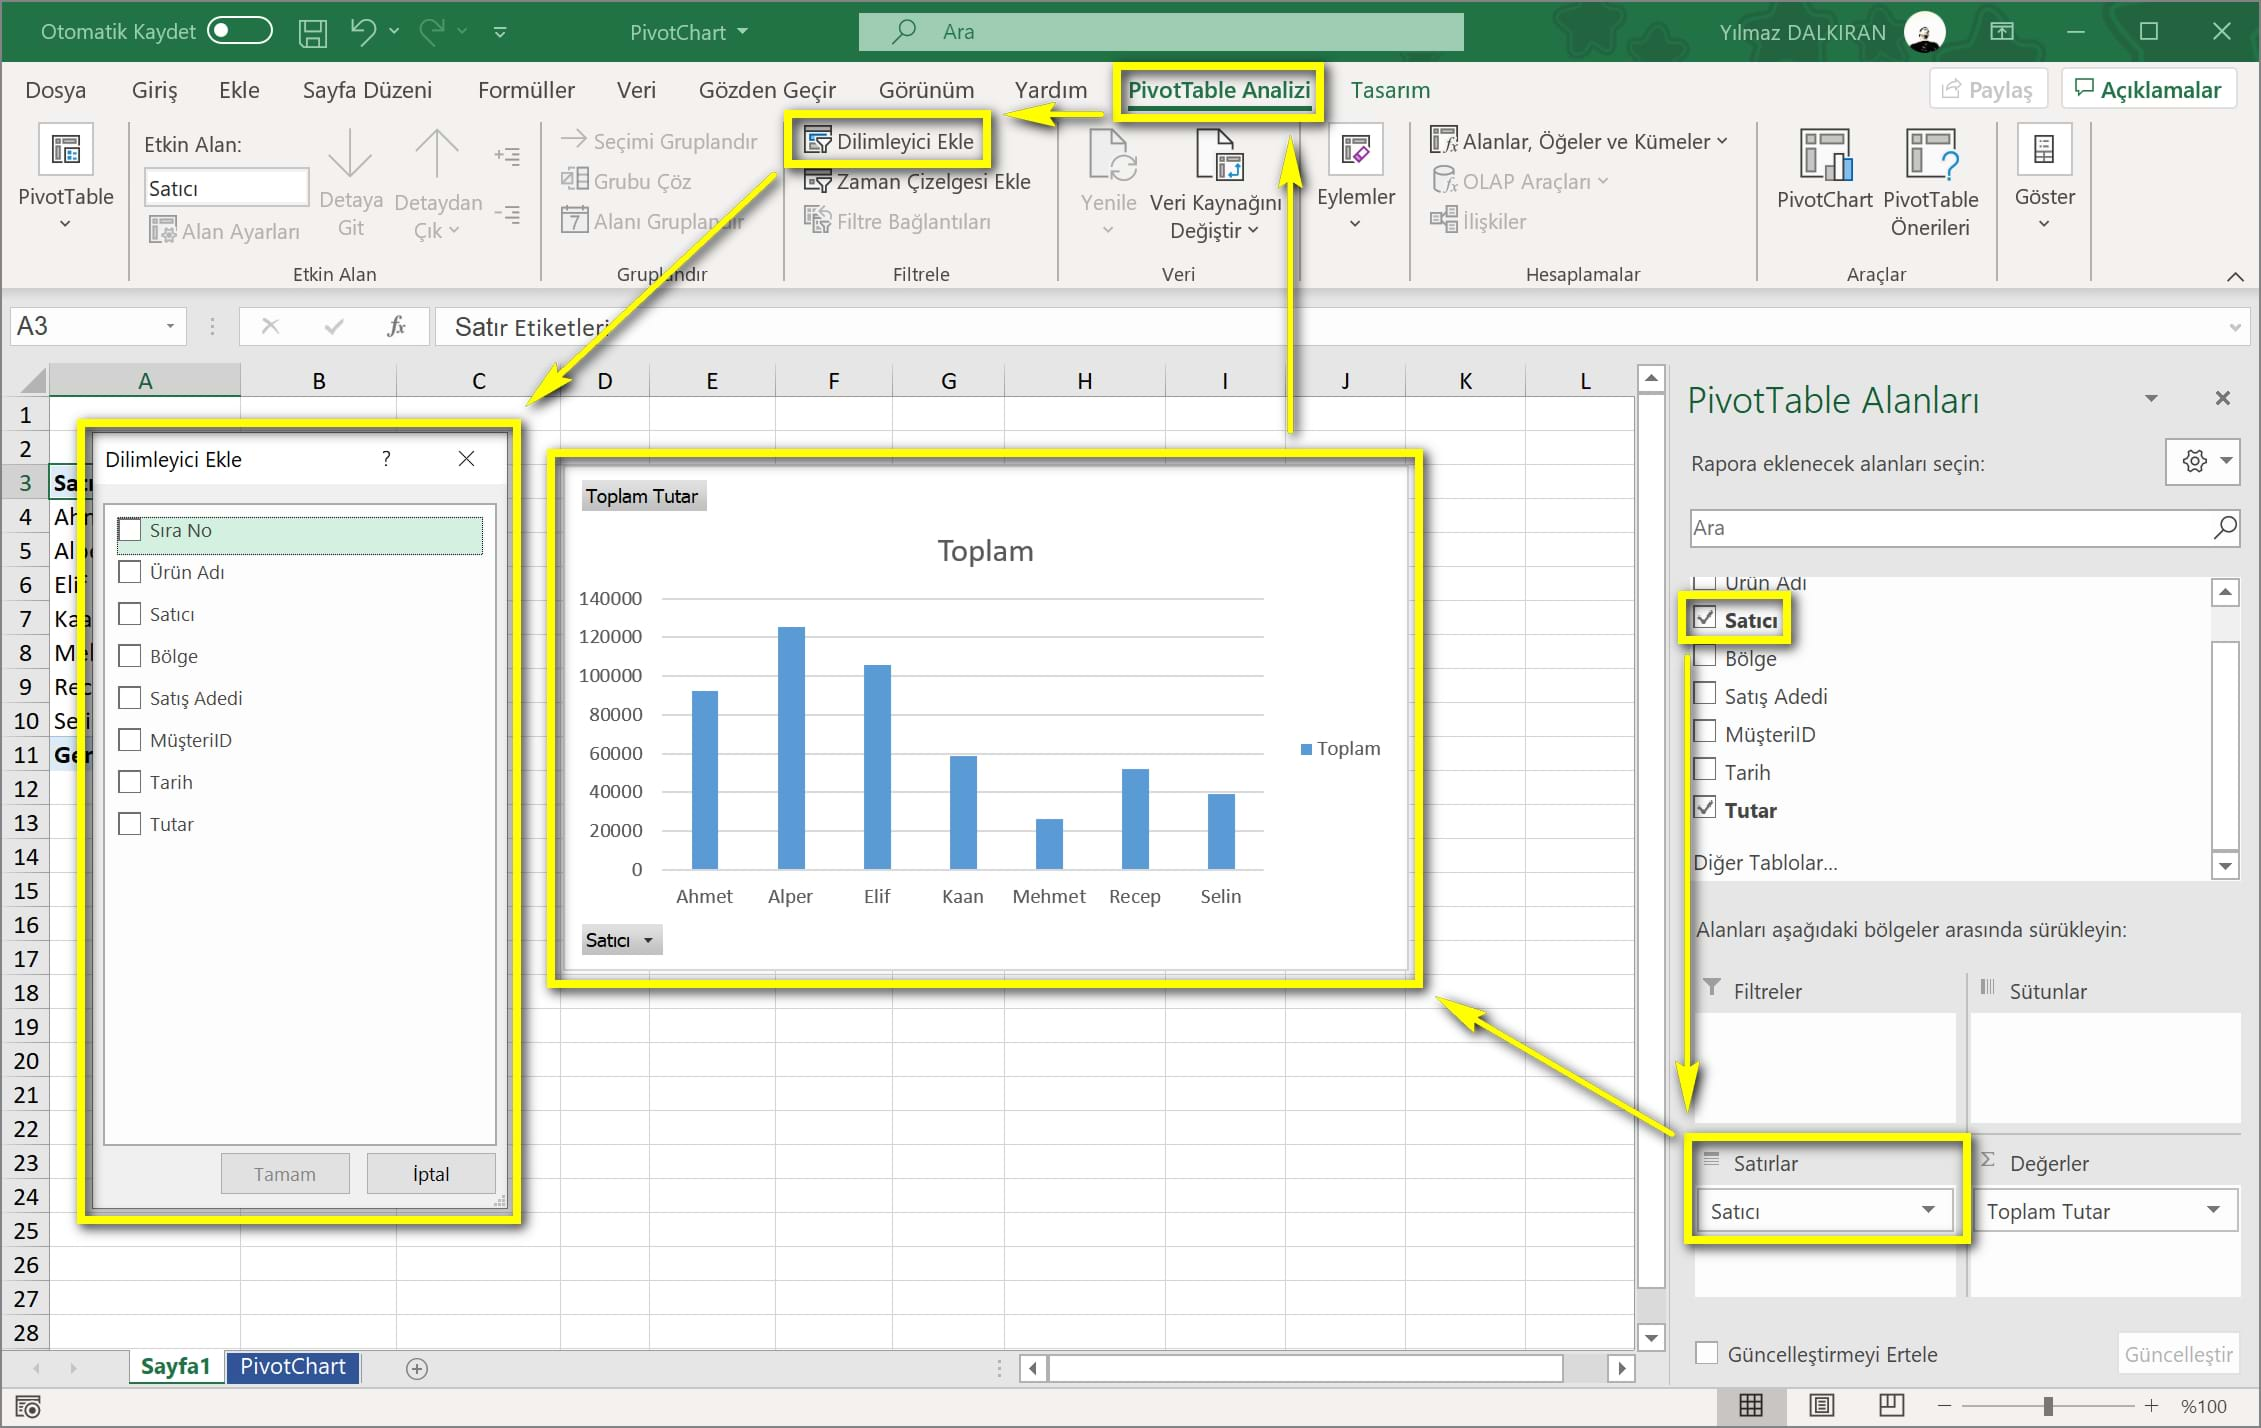Check Ürün Adı in slicer dialog

[129, 572]
